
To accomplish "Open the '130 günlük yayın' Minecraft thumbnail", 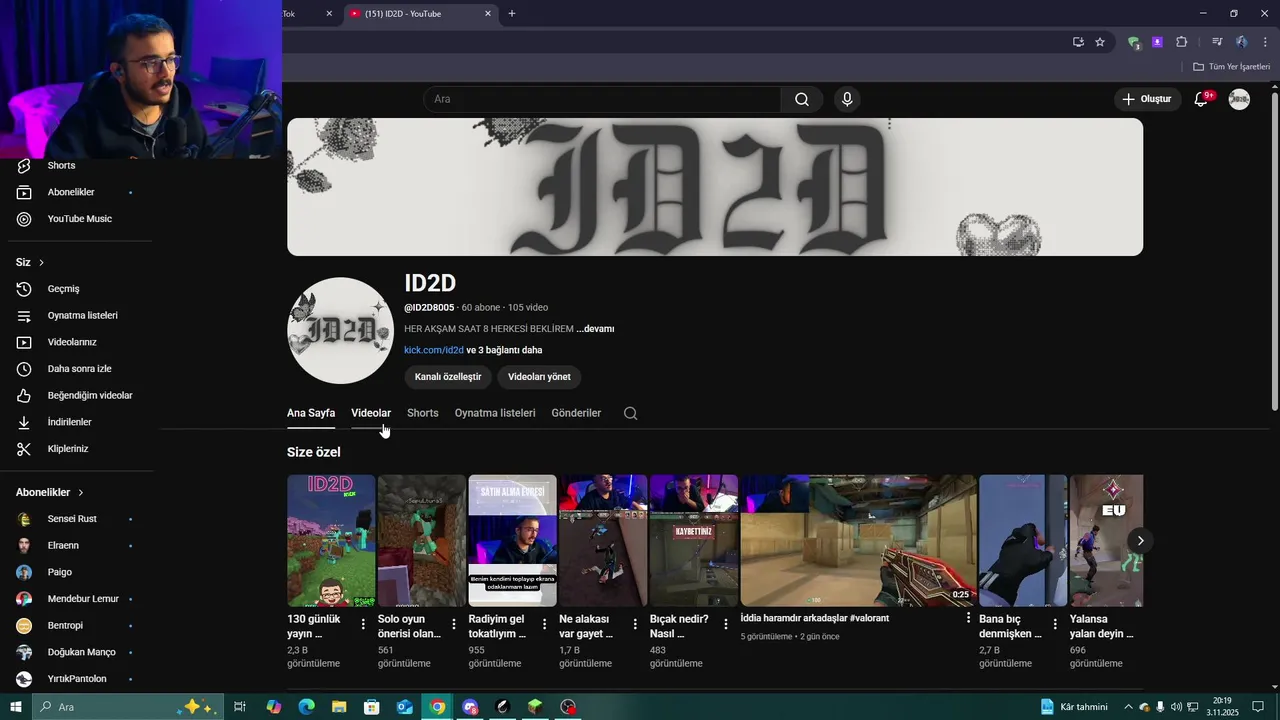I will (331, 541).
